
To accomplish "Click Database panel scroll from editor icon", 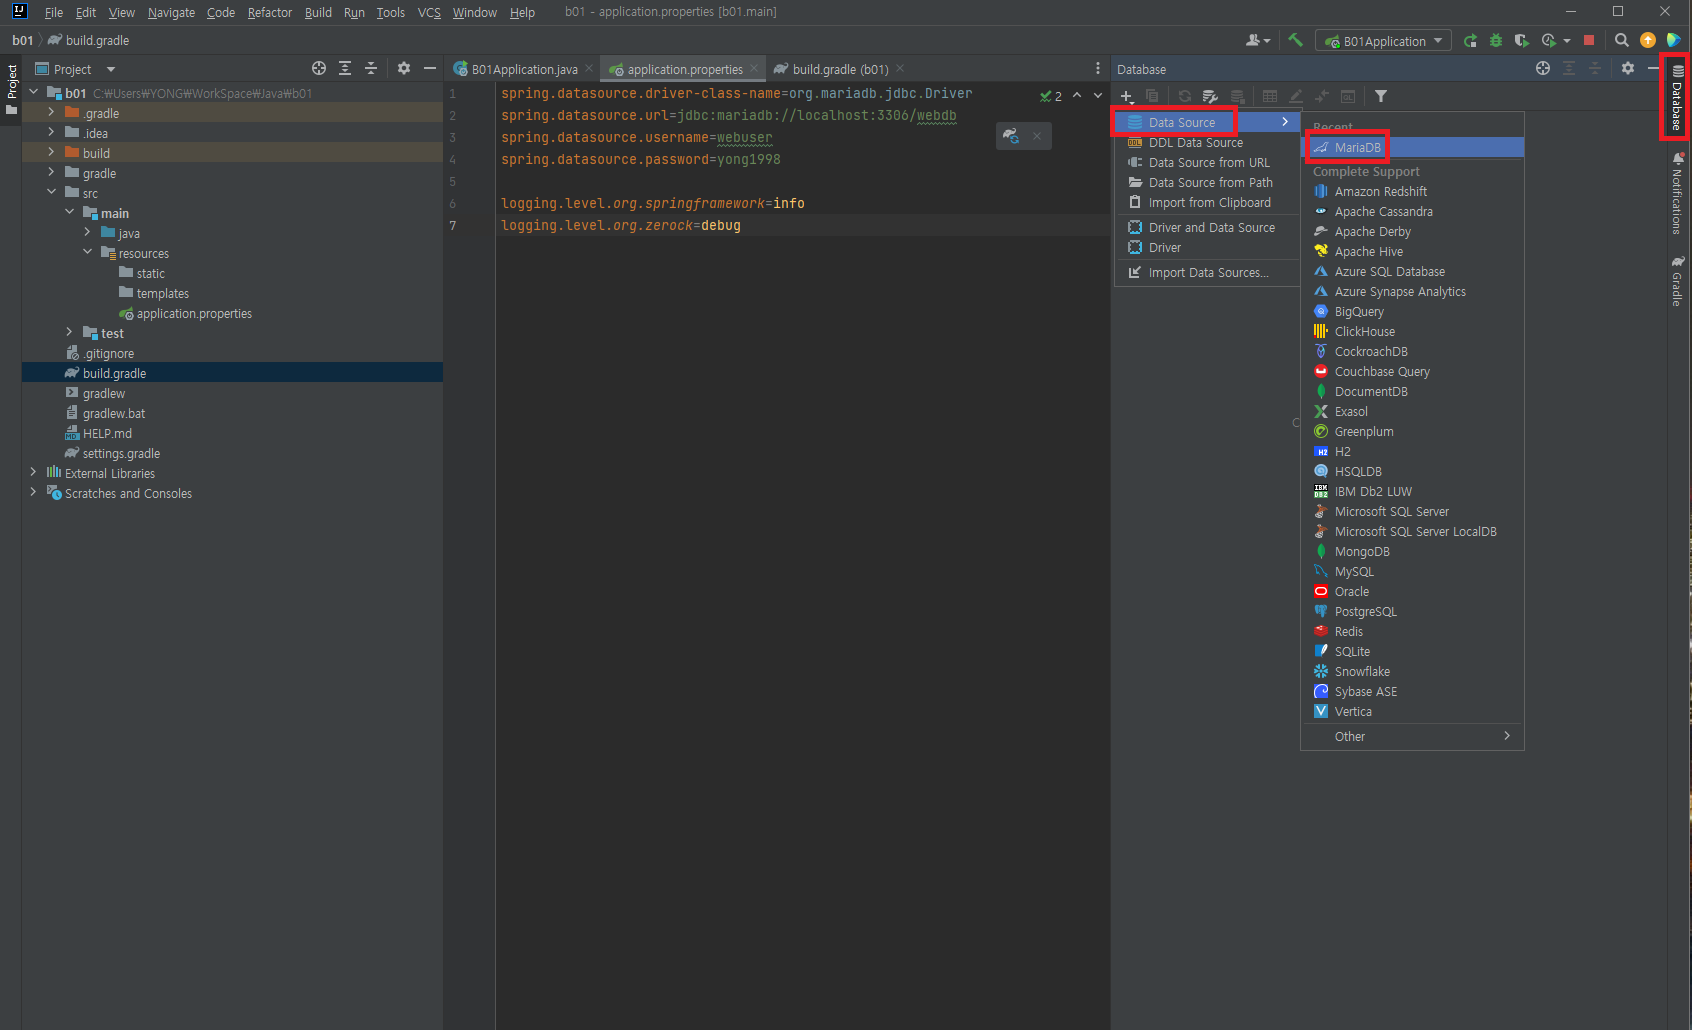I will click(x=1543, y=68).
